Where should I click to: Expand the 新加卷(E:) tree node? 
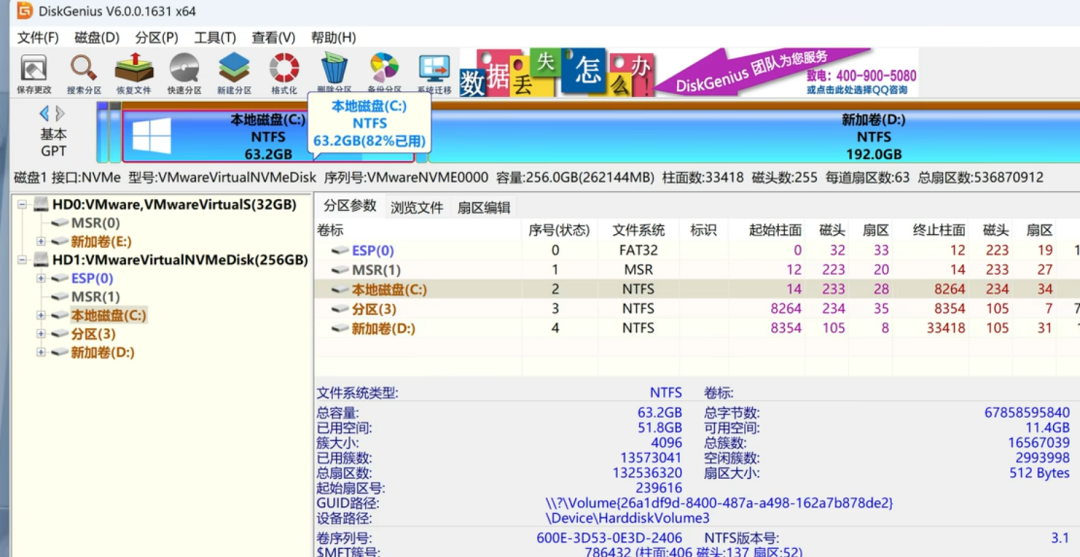coord(41,242)
